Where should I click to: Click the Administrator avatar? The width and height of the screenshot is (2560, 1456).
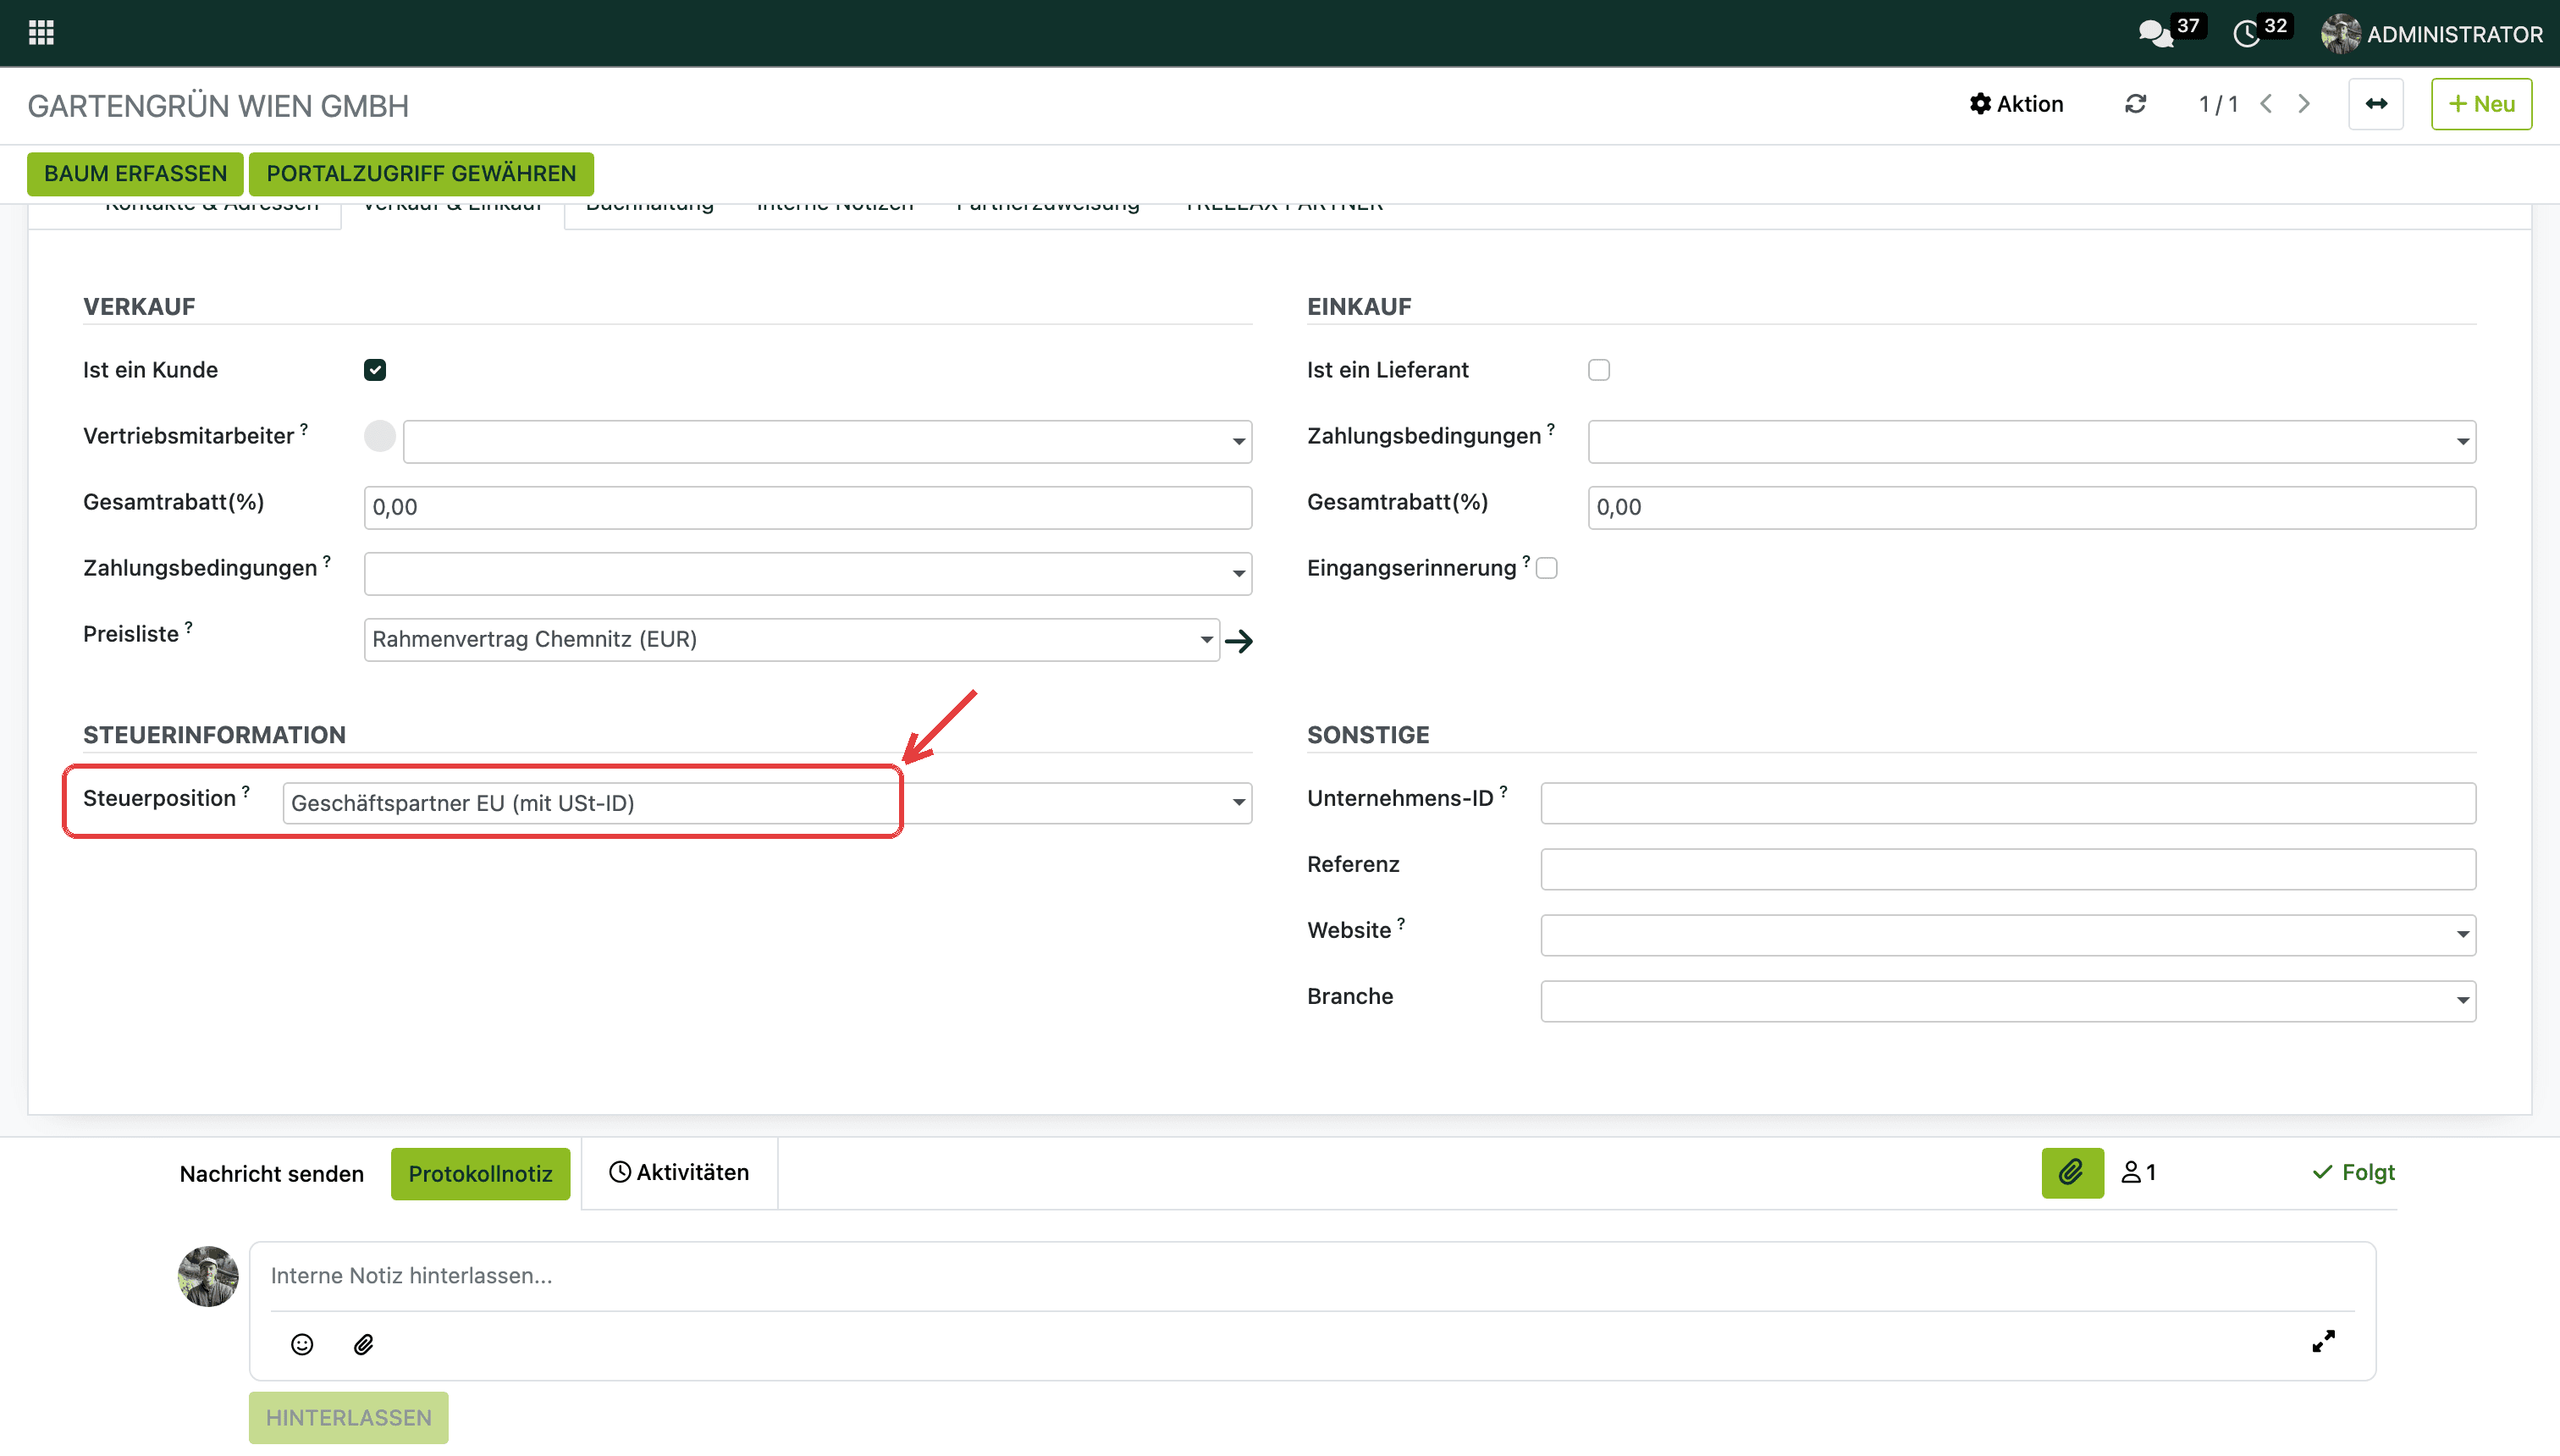(2339, 34)
